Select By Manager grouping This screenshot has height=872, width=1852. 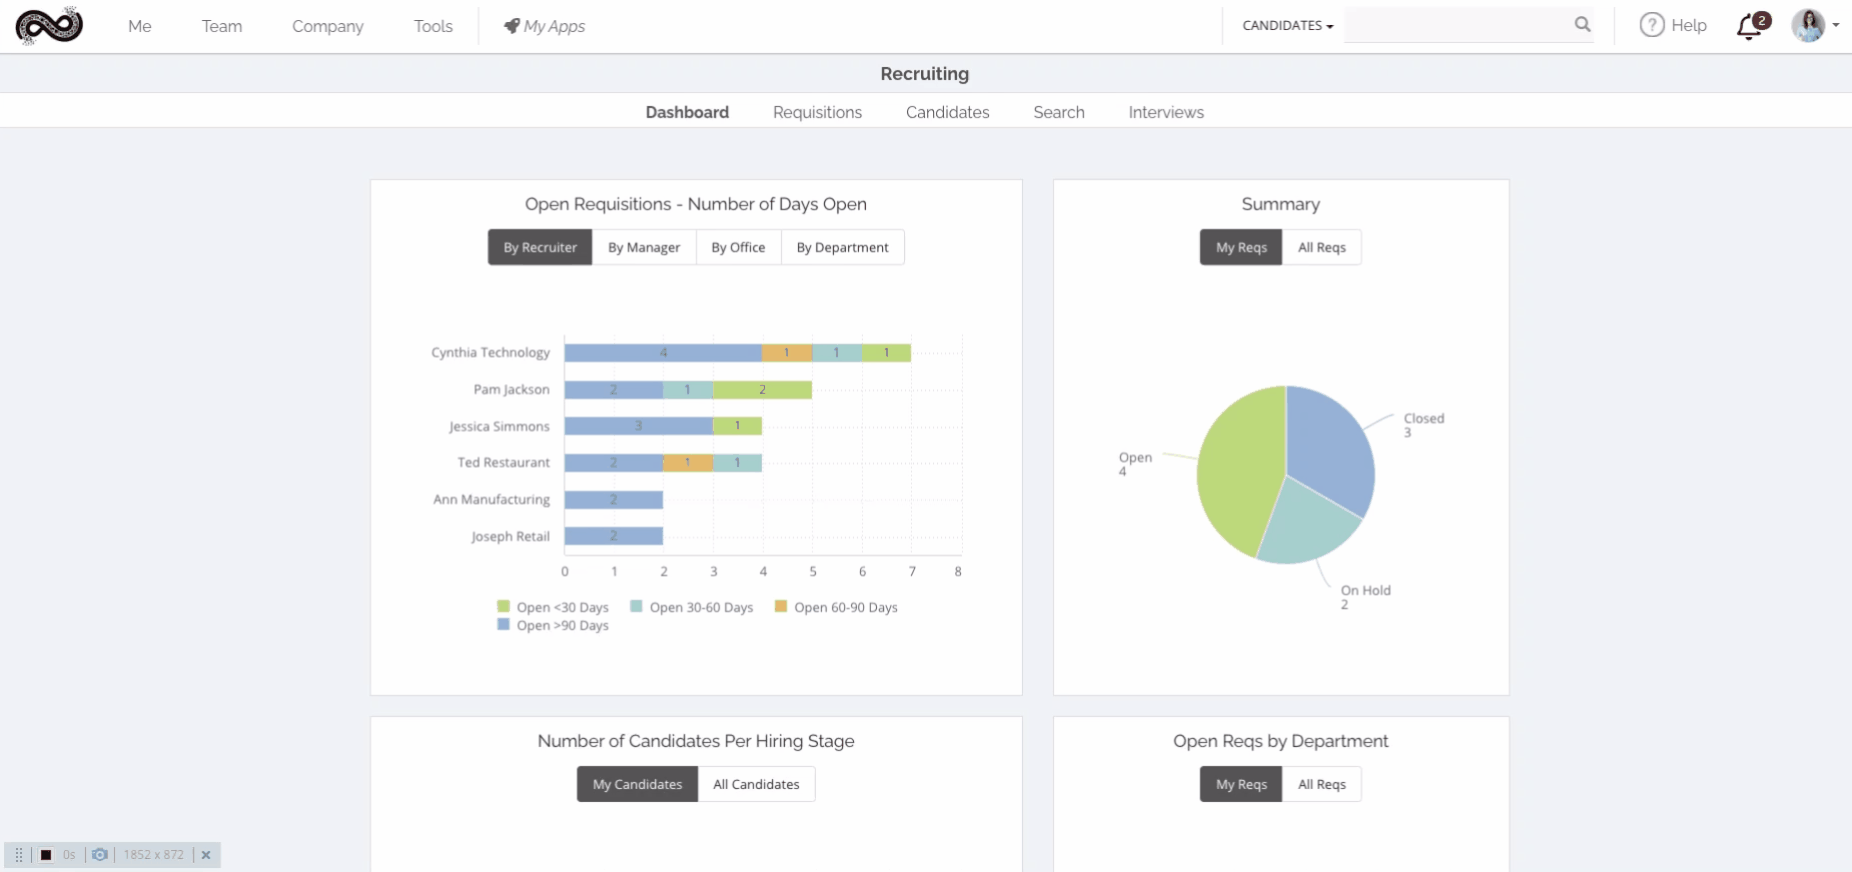[x=644, y=247]
